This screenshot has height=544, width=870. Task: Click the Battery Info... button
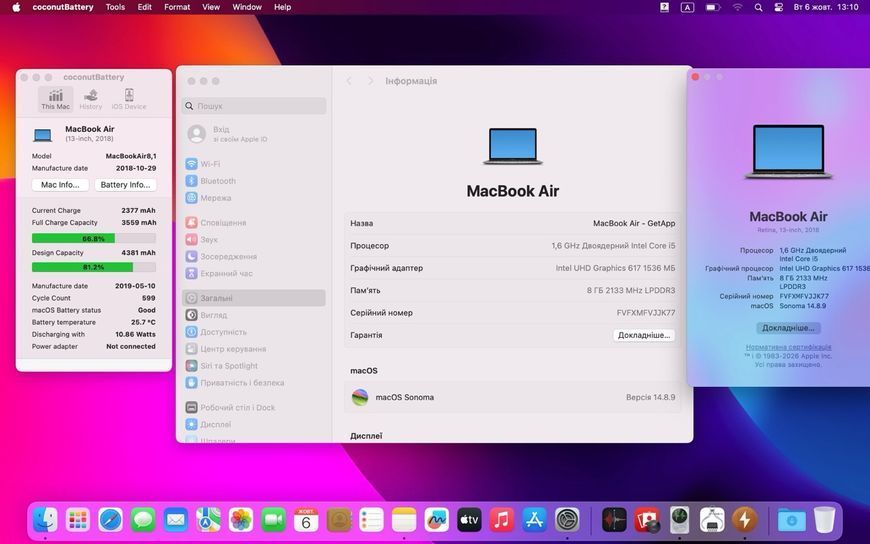(125, 185)
